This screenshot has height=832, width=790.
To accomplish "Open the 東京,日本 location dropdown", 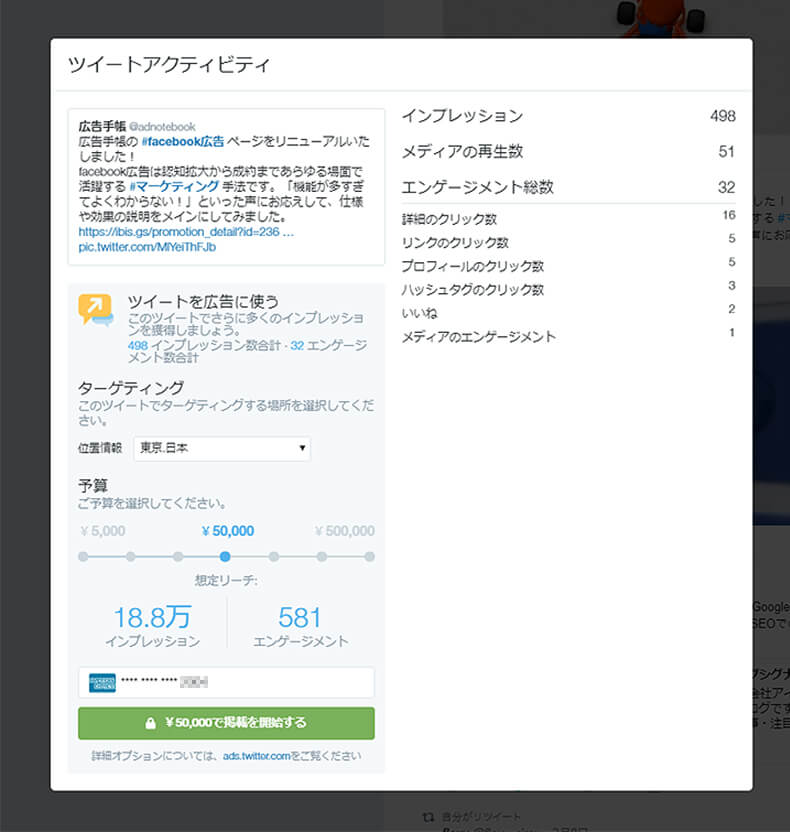I will click(x=222, y=448).
